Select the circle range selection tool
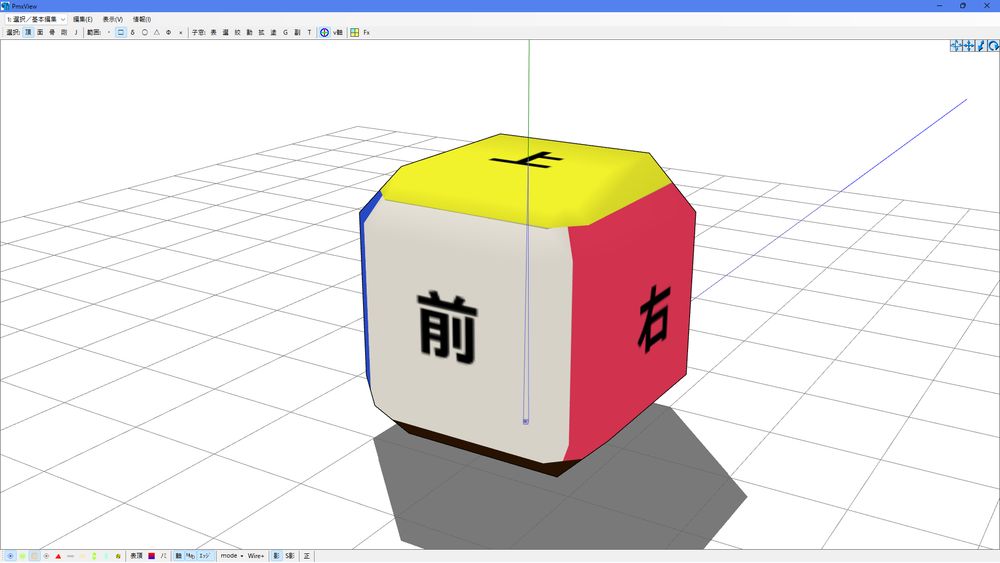 (145, 32)
